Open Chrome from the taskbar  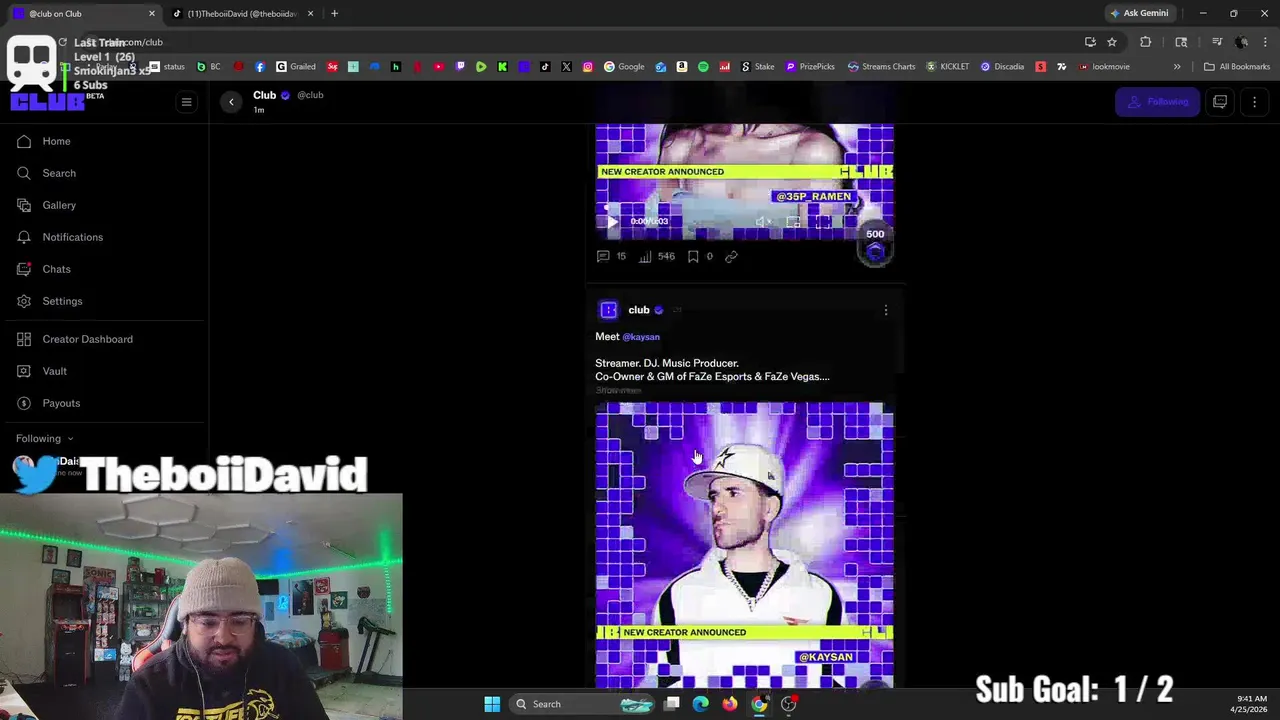(759, 704)
